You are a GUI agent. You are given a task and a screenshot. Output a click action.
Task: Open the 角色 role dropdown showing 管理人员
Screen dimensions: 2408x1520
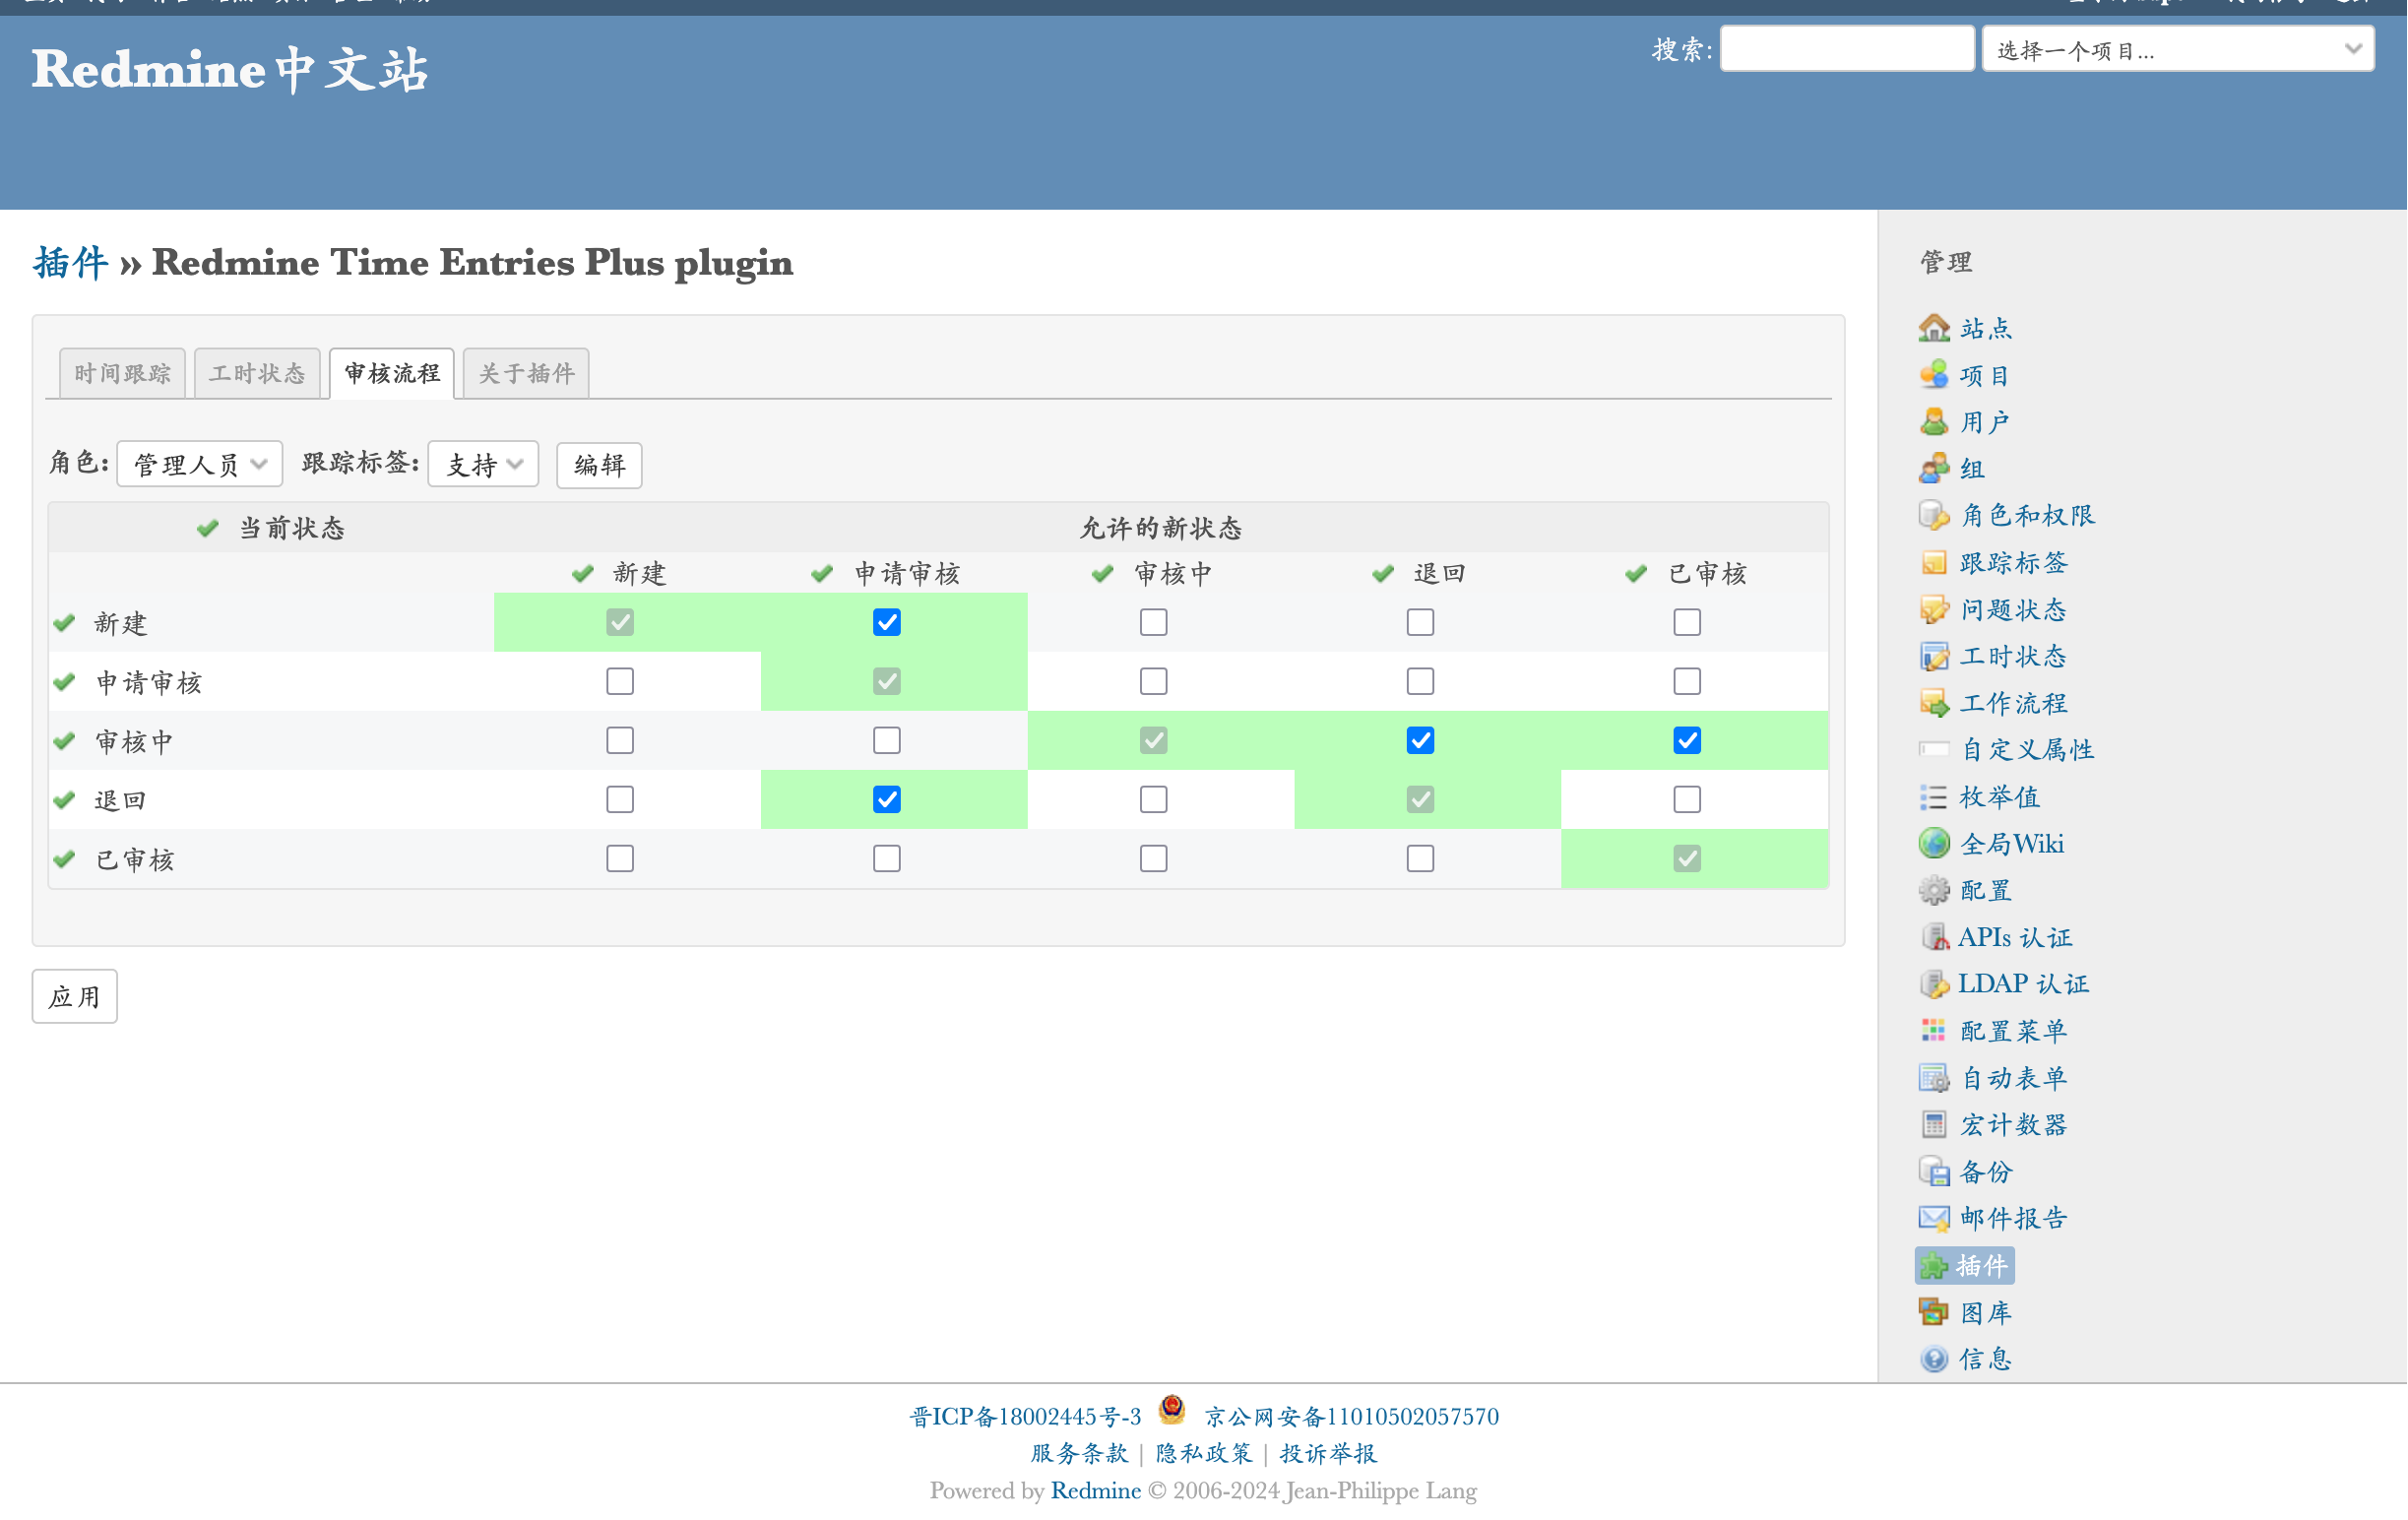[199, 464]
